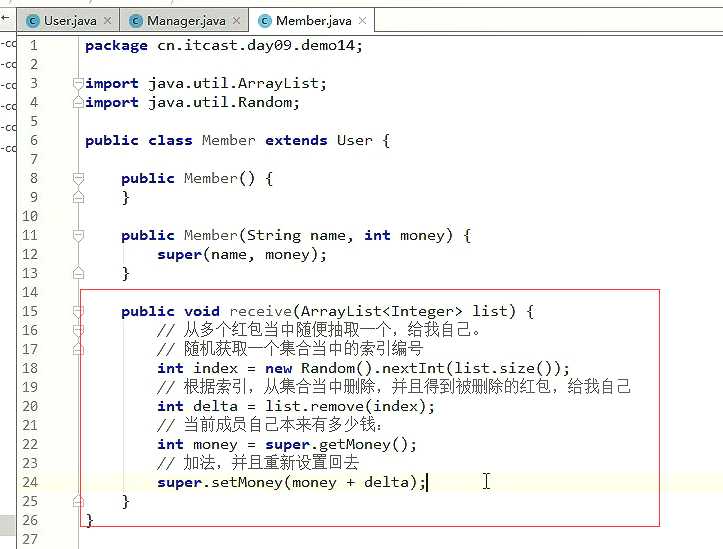
Task: Close the User.java tab
Action: [107, 21]
